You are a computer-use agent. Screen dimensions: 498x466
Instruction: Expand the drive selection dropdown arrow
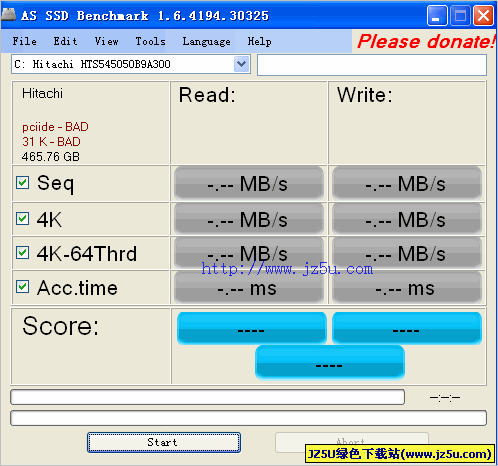[242, 64]
